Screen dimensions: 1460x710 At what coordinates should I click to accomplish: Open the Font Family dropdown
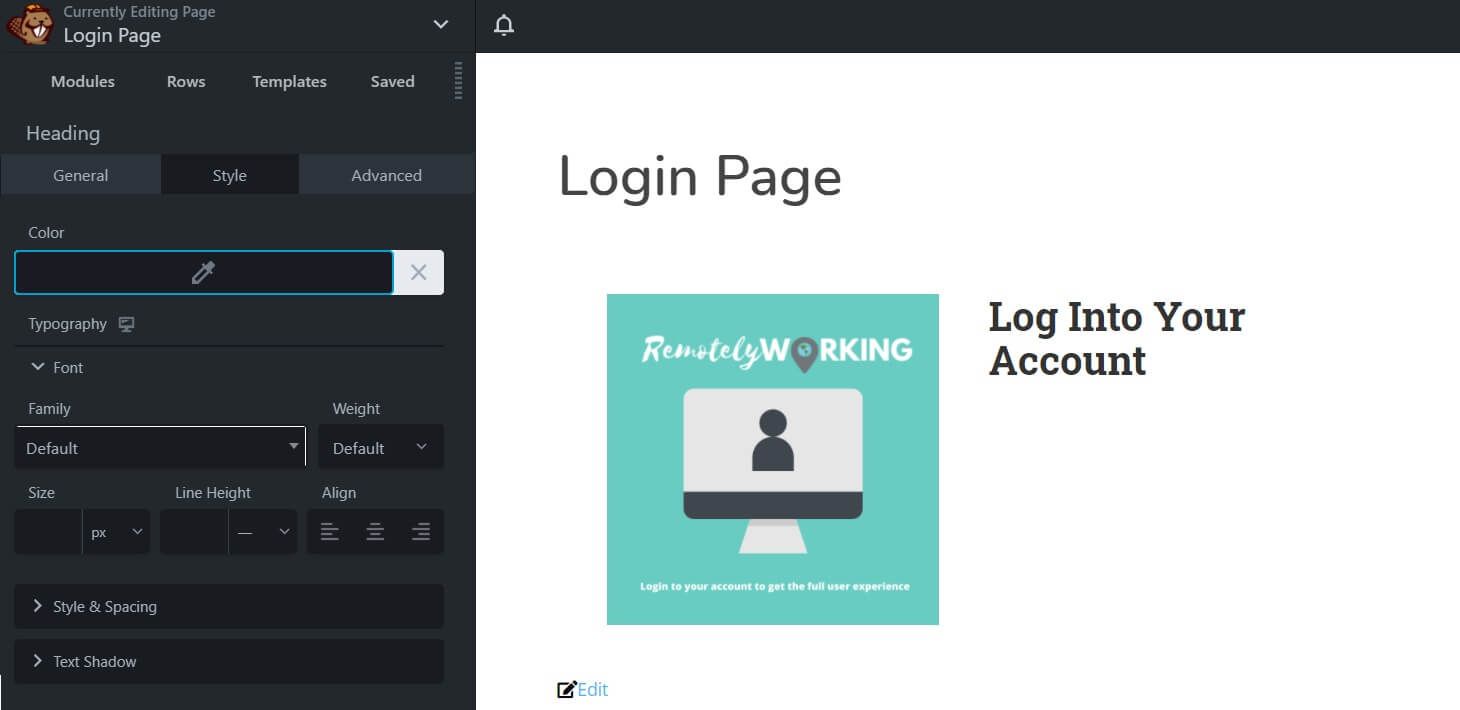click(160, 448)
